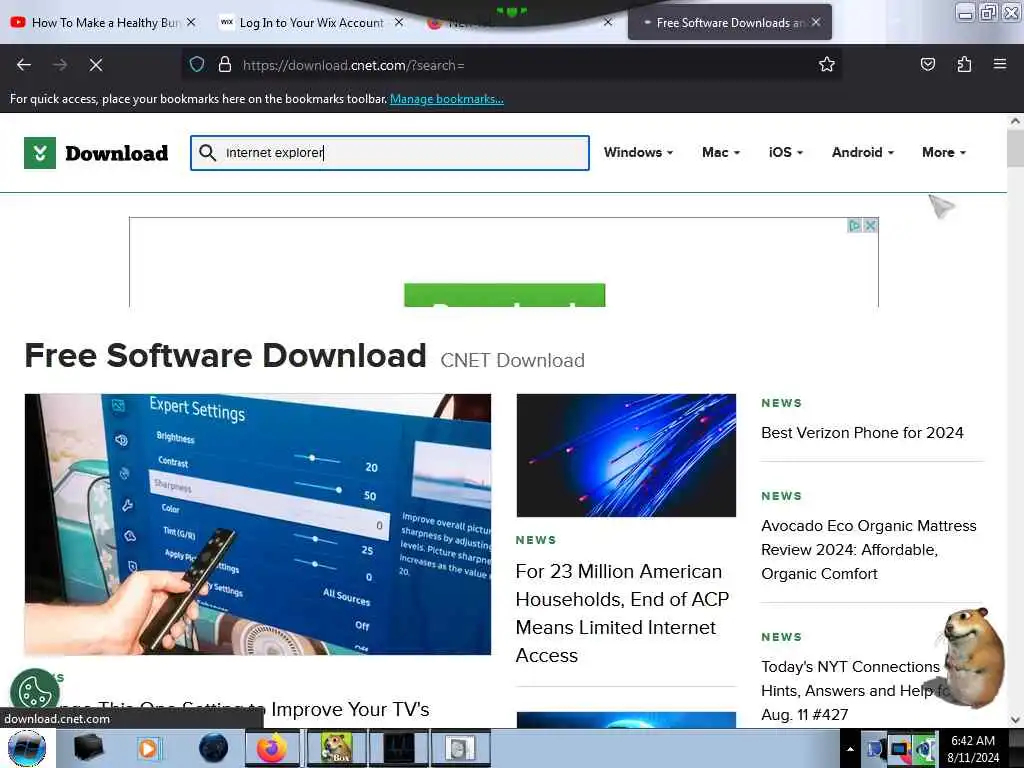Switch to Log In to Your Wix Account tab

click(x=312, y=22)
